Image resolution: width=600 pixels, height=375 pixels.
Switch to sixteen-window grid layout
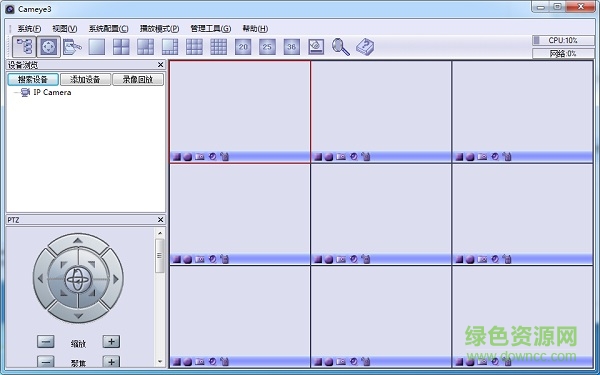pyautogui.click(x=218, y=47)
